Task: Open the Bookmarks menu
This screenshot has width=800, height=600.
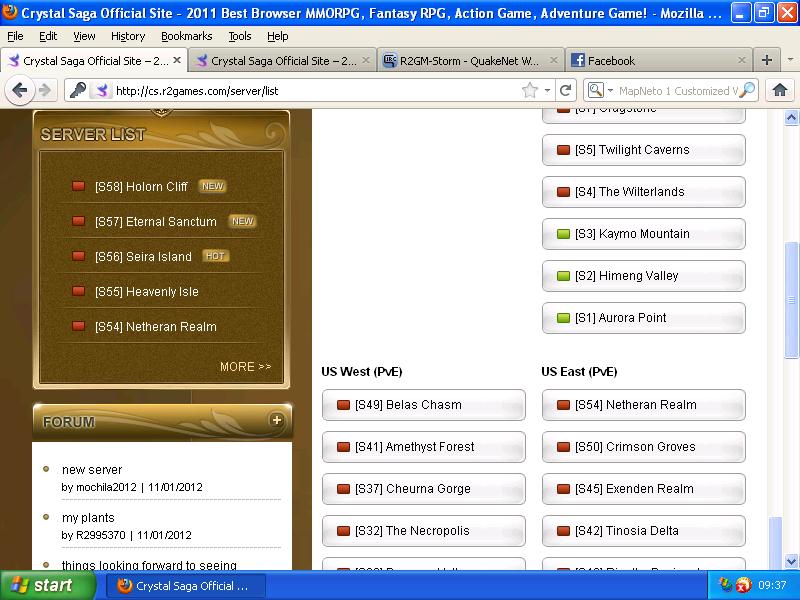Action: pyautogui.click(x=186, y=36)
